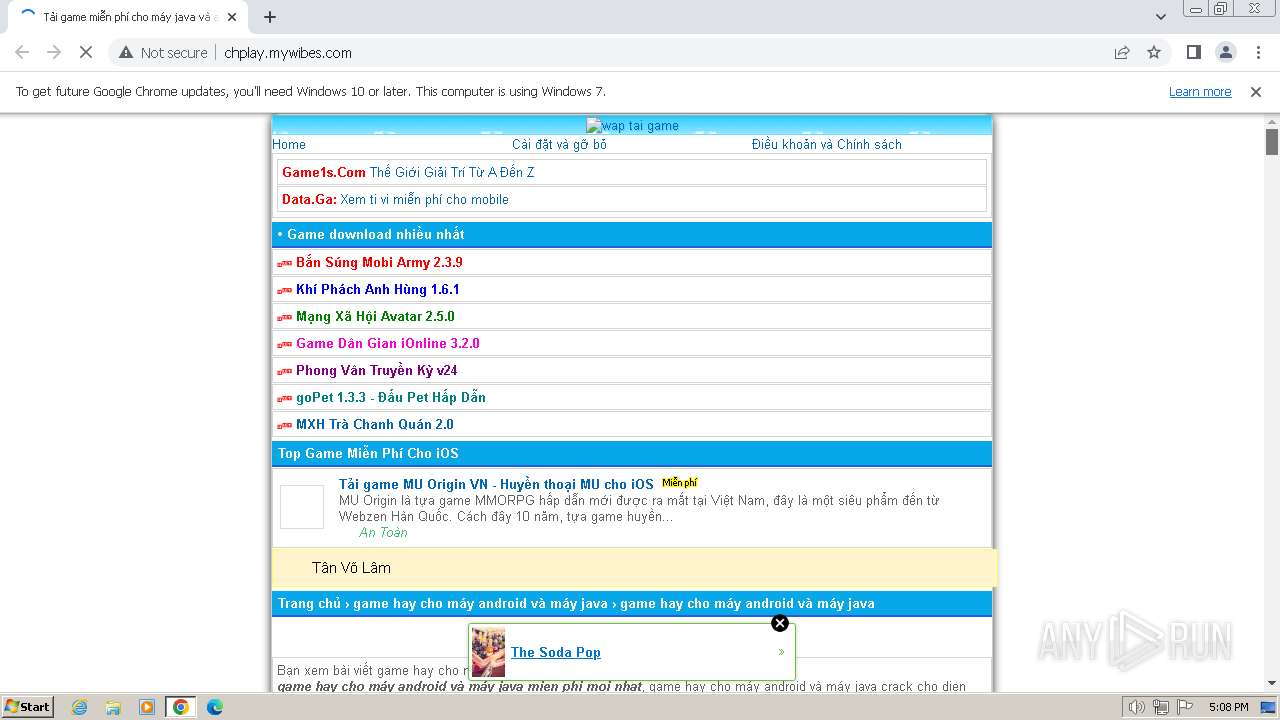Open the Chrome three-dot menu
The width and height of the screenshot is (1280, 720).
1258,53
